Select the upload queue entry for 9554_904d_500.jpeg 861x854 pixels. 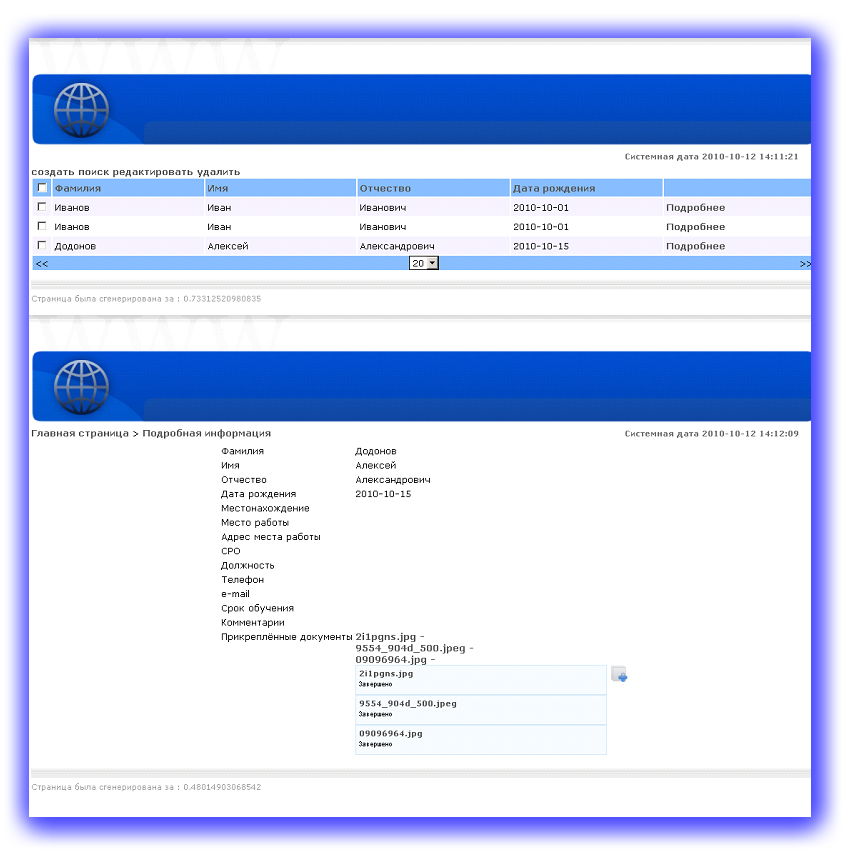coord(481,710)
